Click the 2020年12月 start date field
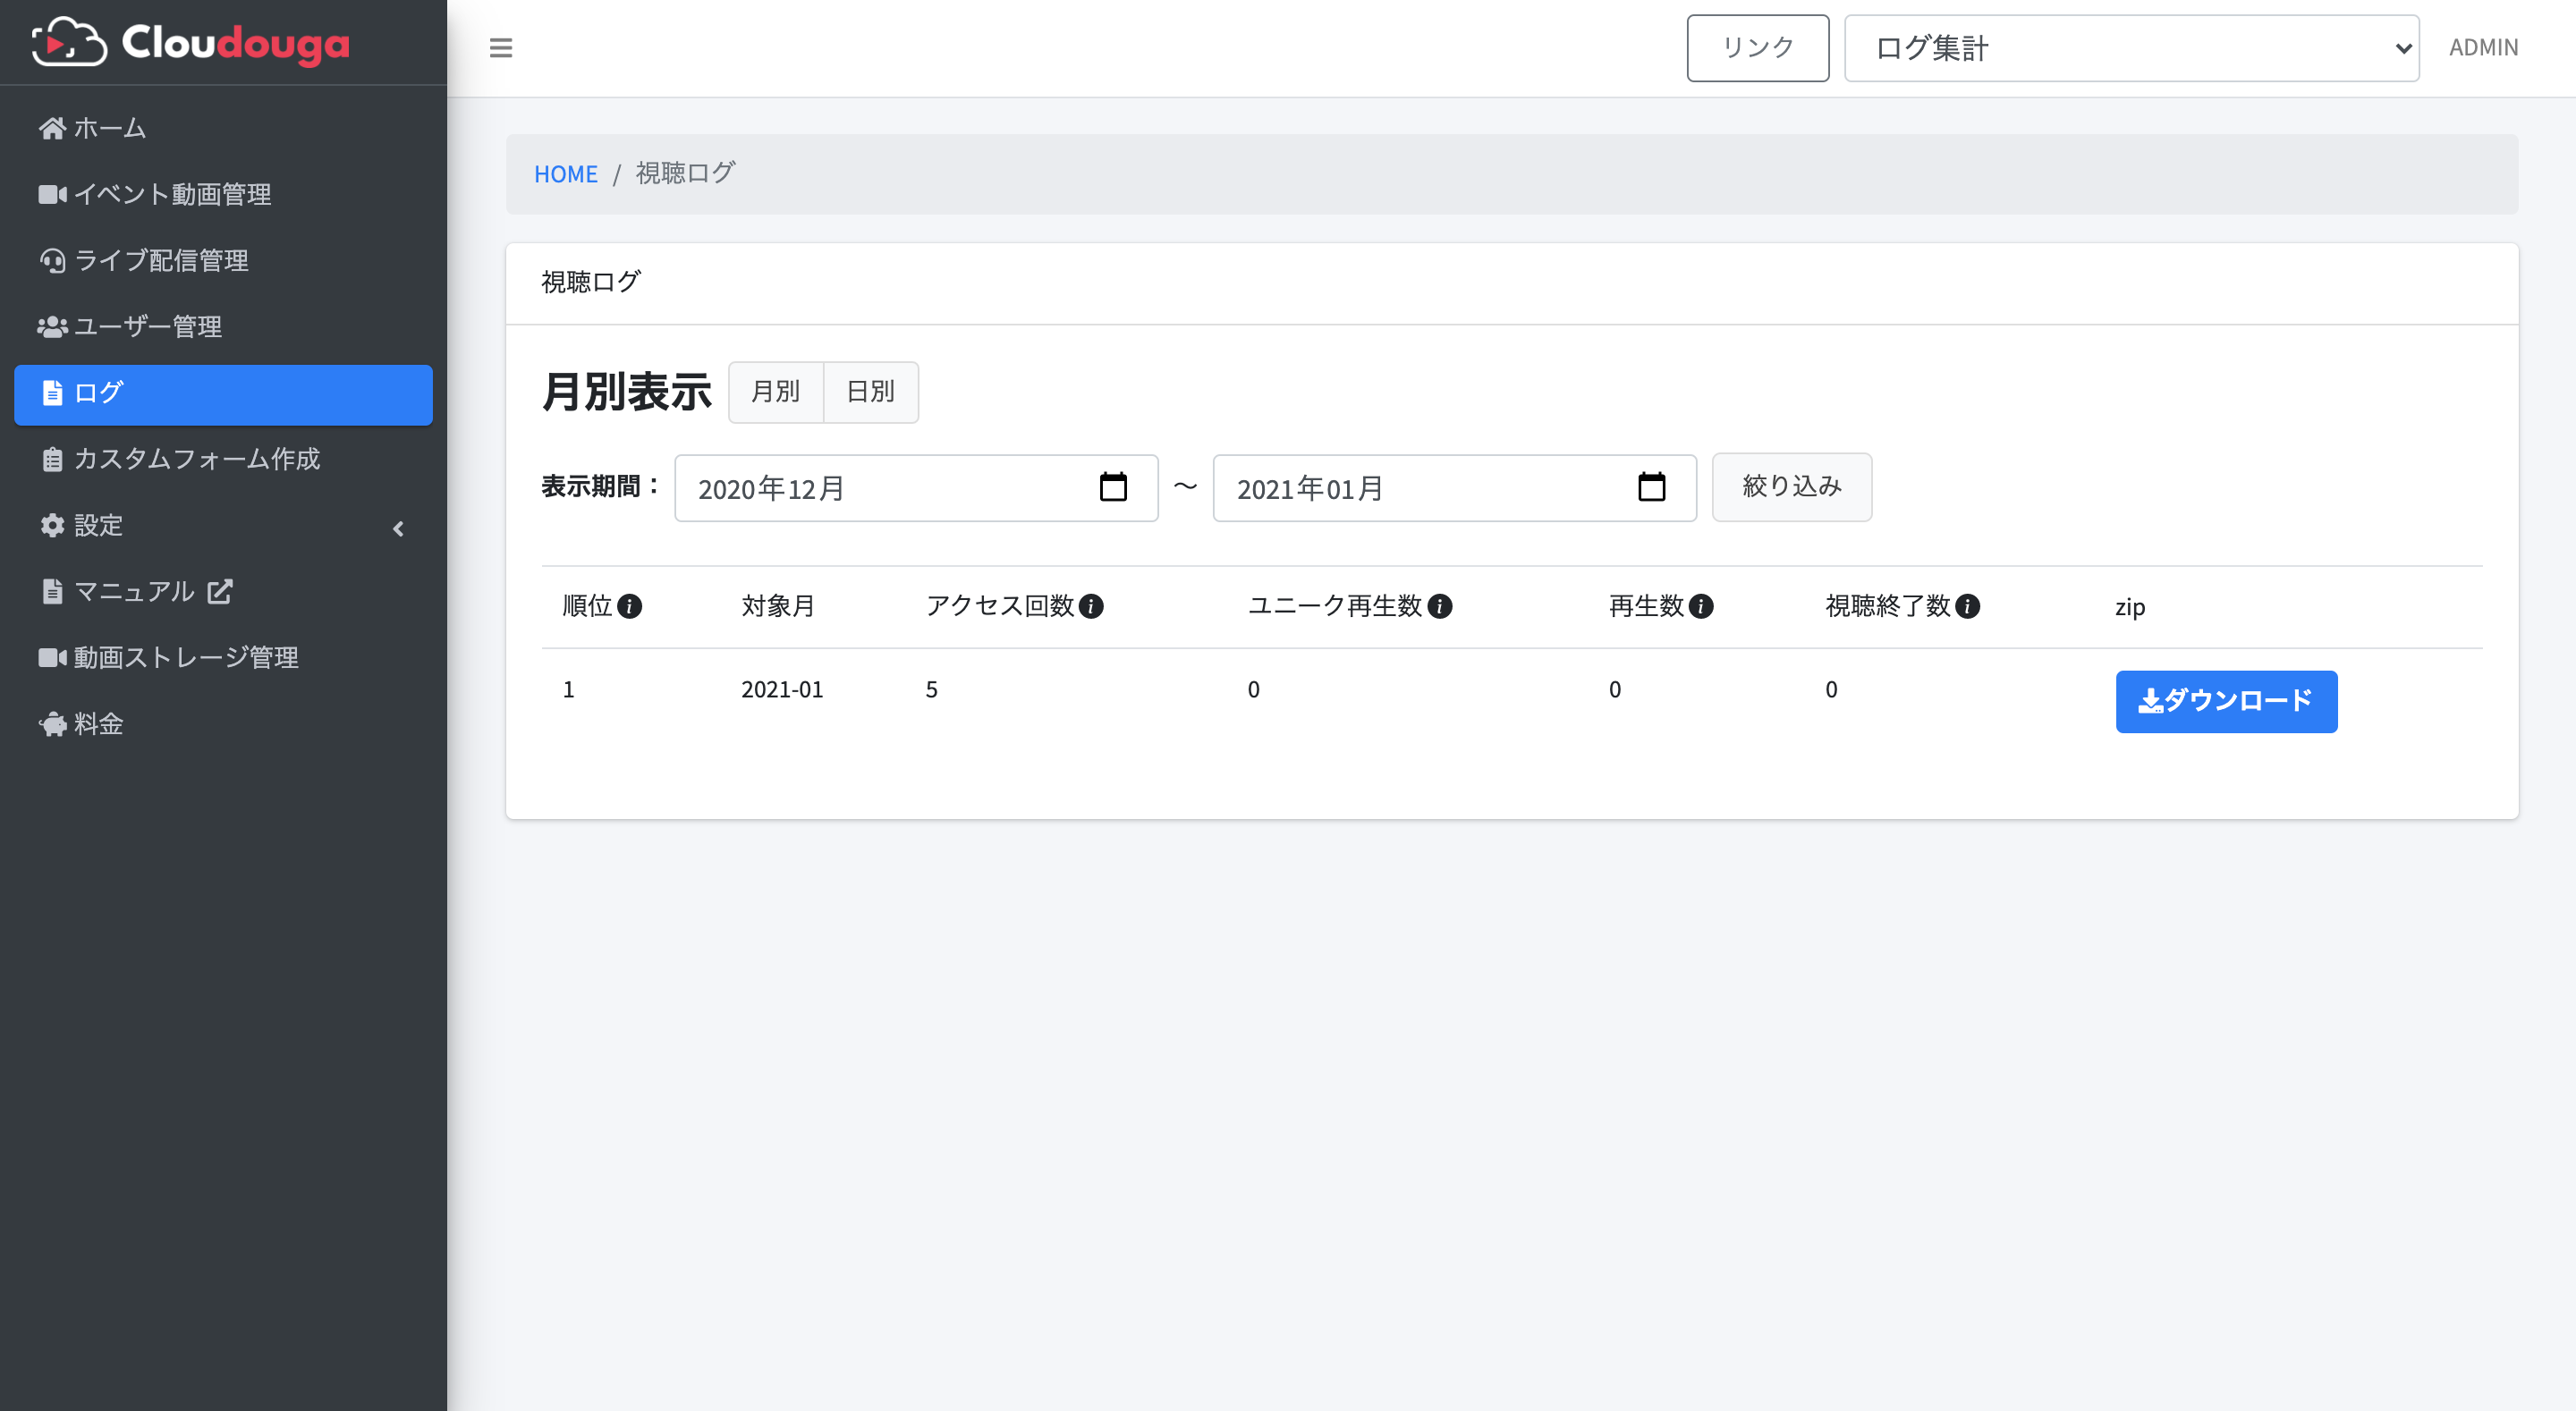2576x1411 pixels. pyautogui.click(x=880, y=488)
